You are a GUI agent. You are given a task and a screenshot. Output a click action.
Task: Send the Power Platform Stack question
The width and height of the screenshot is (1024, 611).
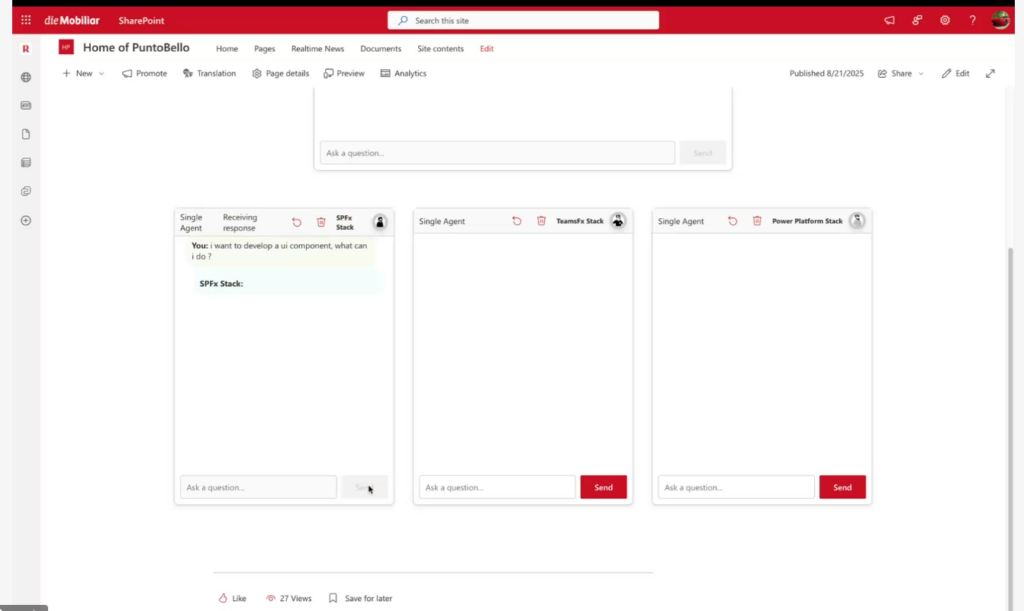click(842, 487)
